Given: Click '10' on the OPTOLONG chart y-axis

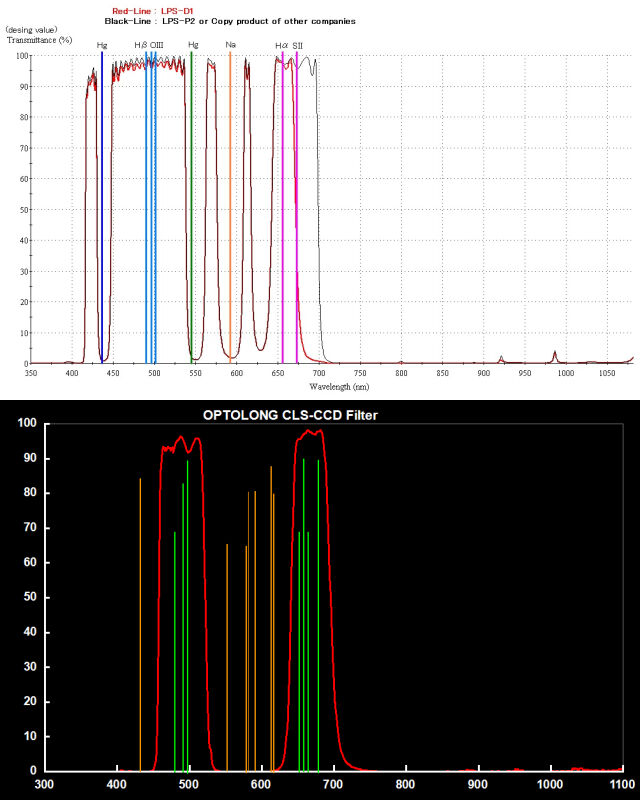Looking at the screenshot, I should 31,736.
